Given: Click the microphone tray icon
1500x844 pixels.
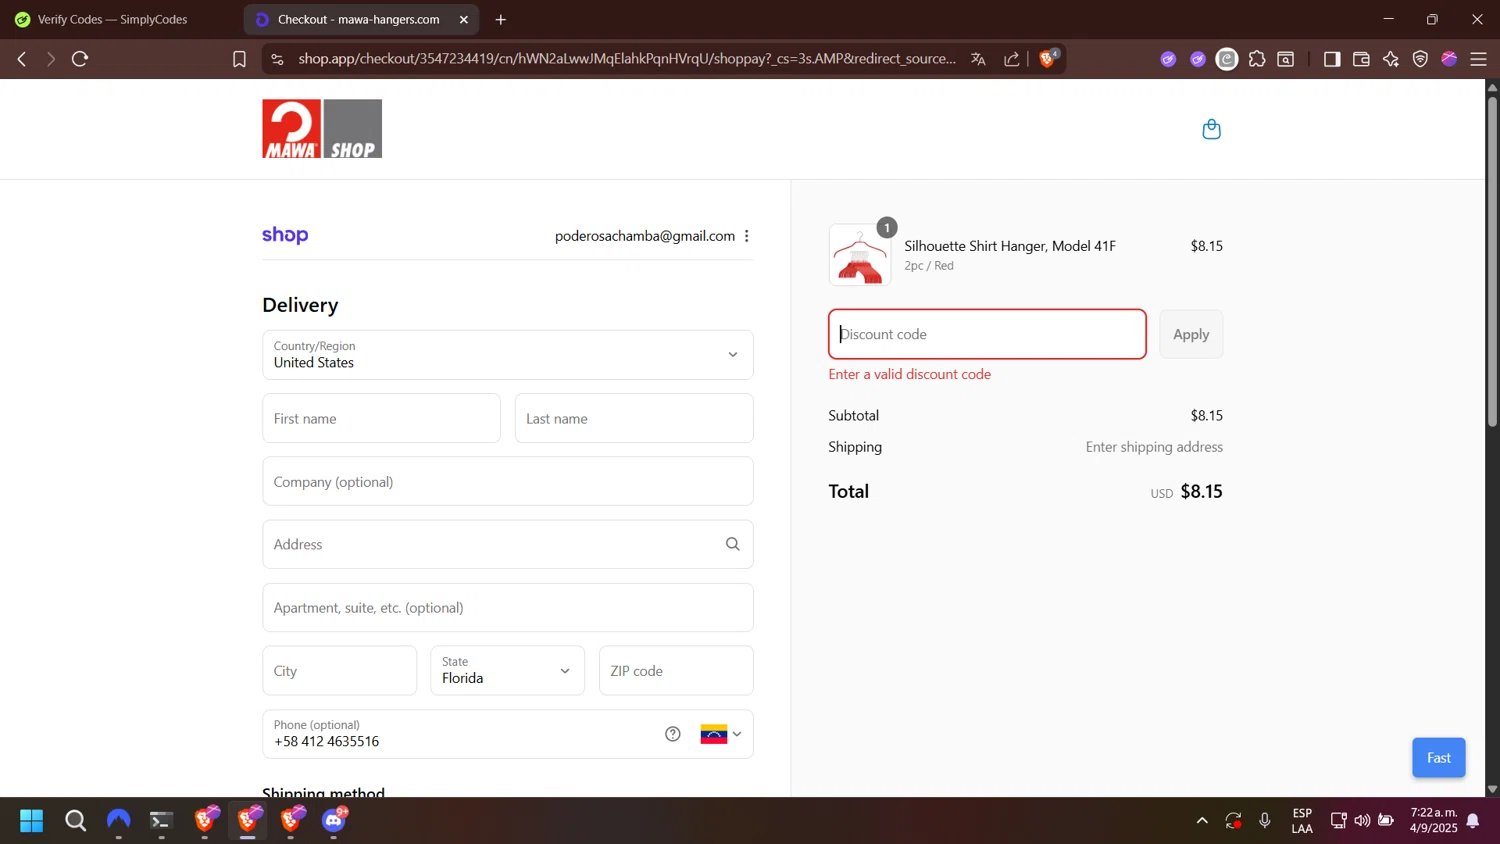Looking at the screenshot, I should 1265,821.
